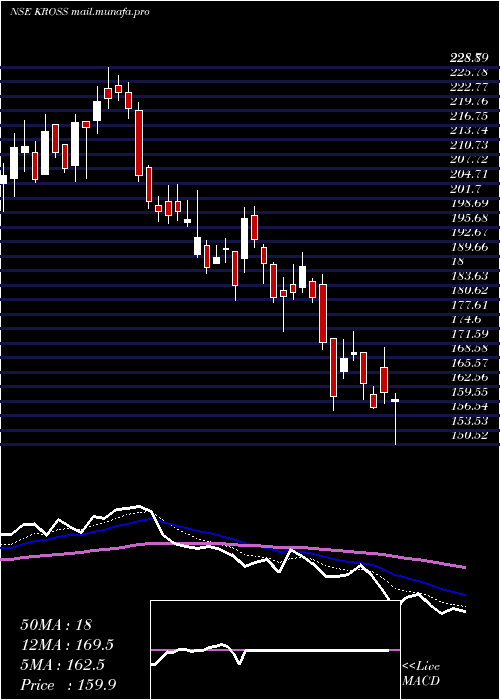Click the 162.56 price axis label
This screenshot has width=500, height=700.
(469, 377)
